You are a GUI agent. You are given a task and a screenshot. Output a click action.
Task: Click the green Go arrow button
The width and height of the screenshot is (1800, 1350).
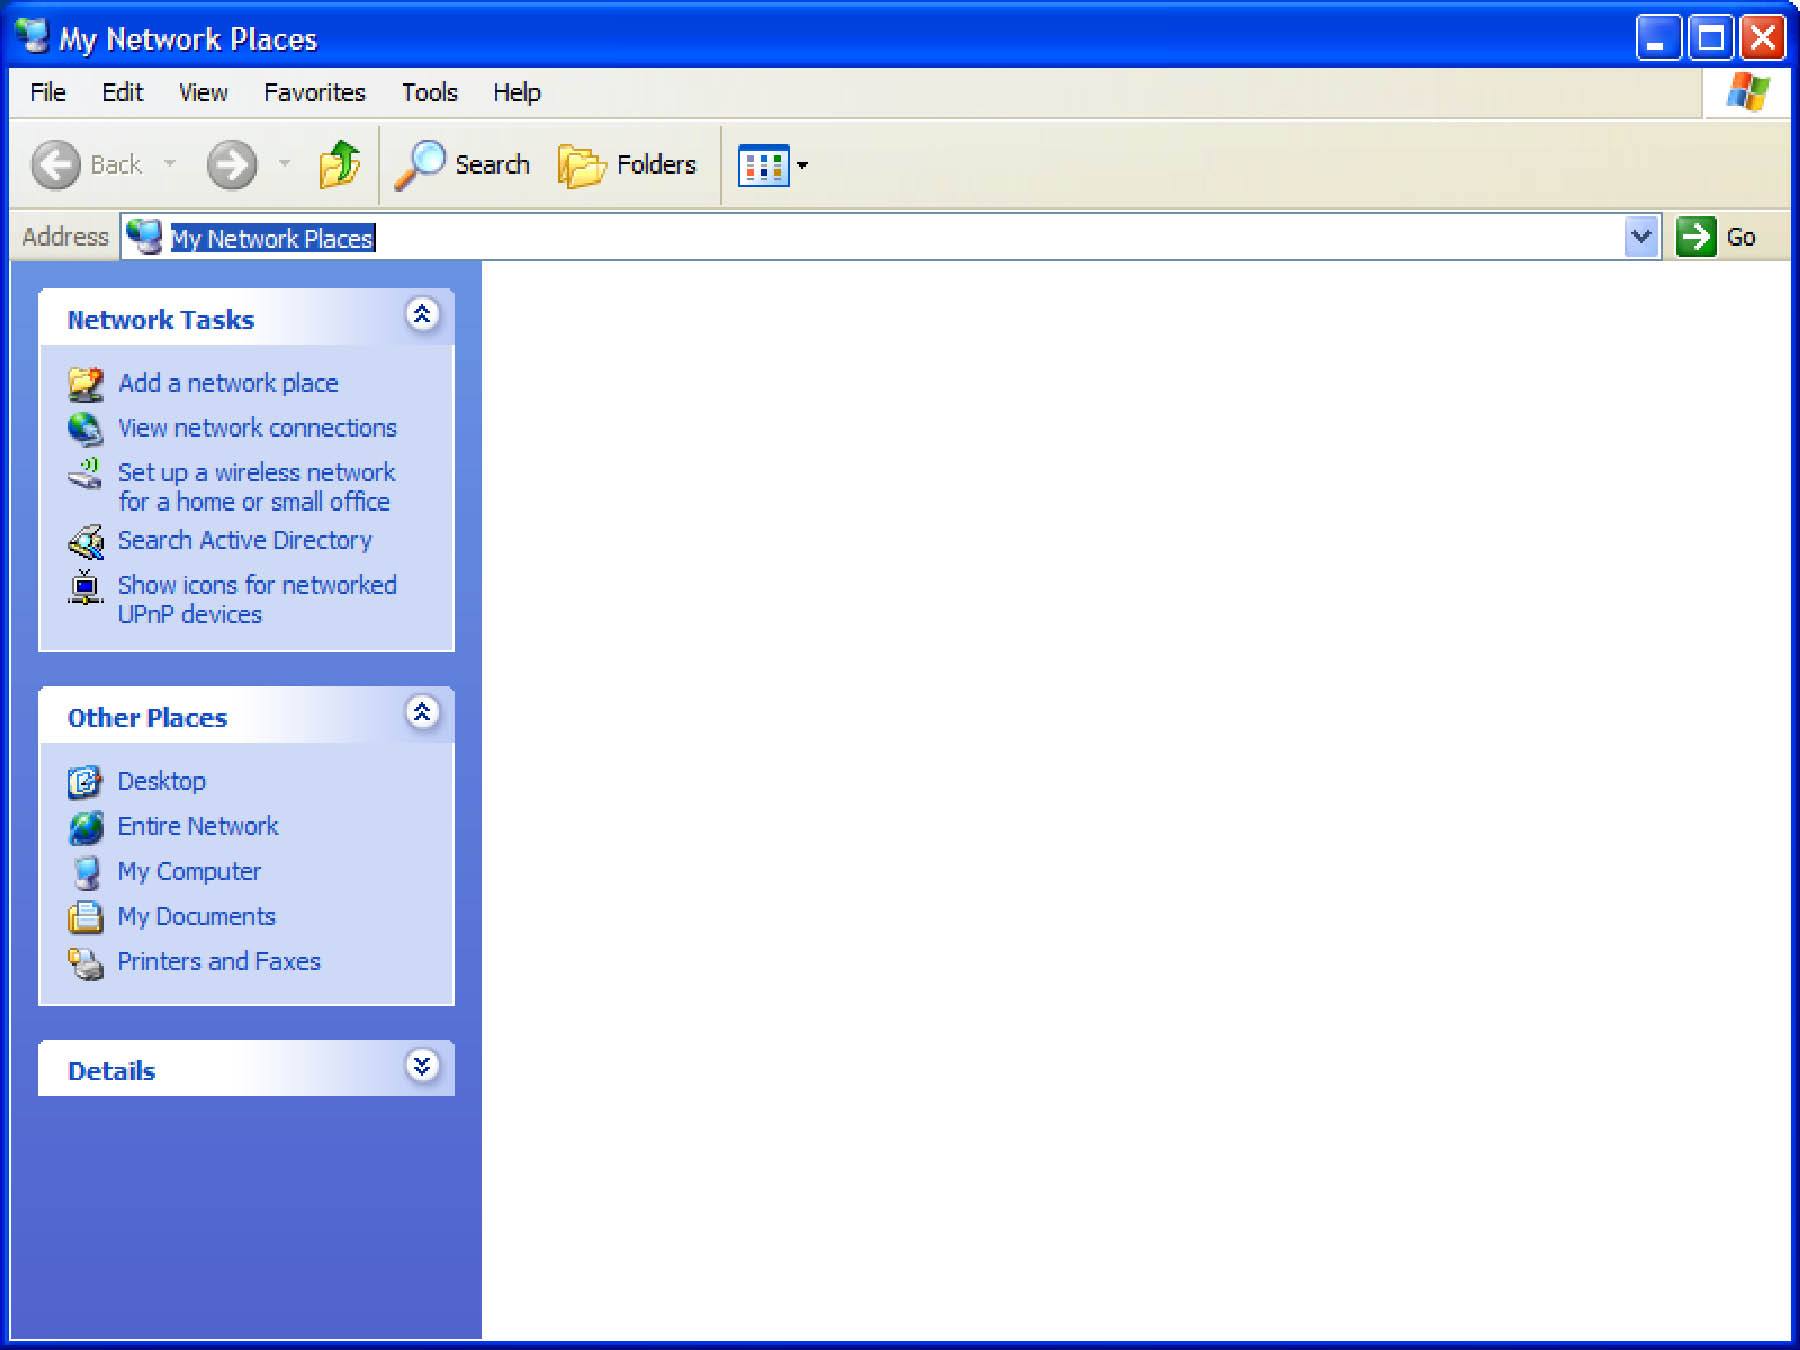point(1696,237)
